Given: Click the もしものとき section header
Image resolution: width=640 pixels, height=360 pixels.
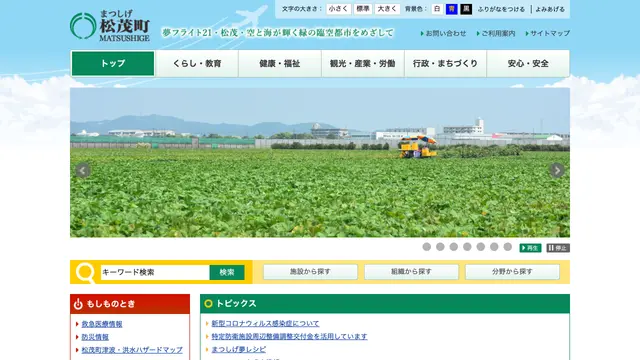Looking at the screenshot, I should [x=130, y=304].
